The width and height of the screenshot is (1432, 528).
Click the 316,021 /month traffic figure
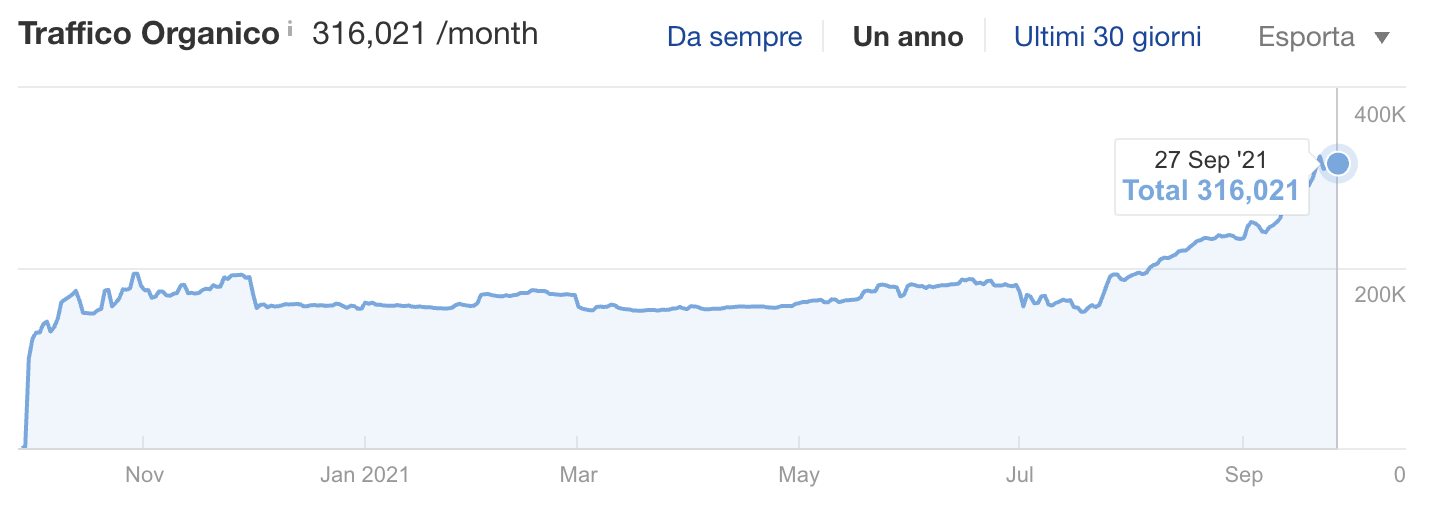point(425,34)
